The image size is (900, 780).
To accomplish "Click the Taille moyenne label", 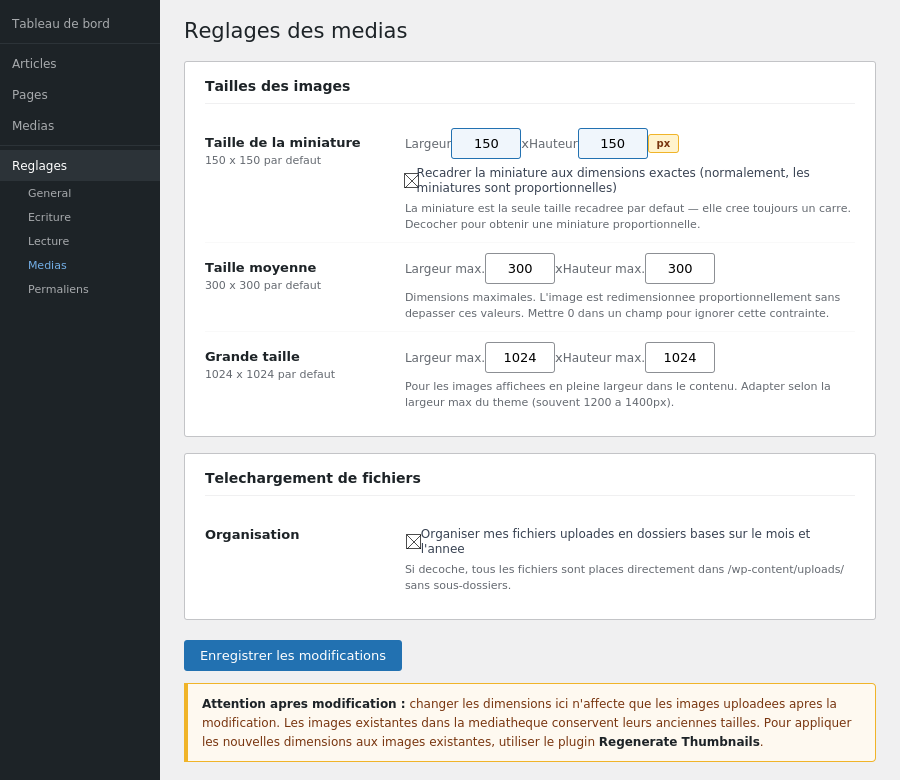I will pyautogui.click(x=261, y=267).
